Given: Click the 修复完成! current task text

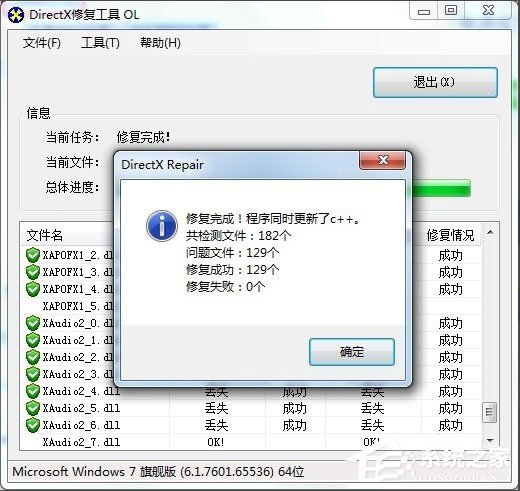Looking at the screenshot, I should click(x=144, y=137).
